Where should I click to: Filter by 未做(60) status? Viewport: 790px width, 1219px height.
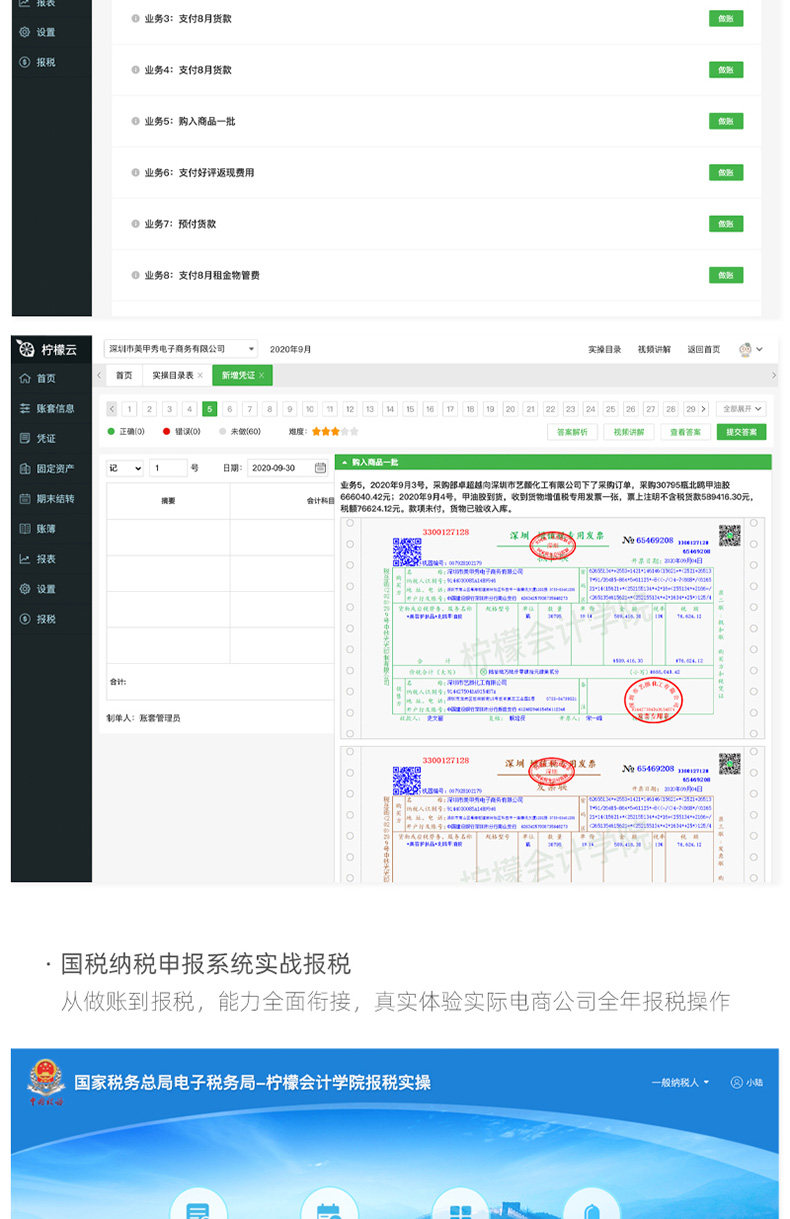[240, 432]
